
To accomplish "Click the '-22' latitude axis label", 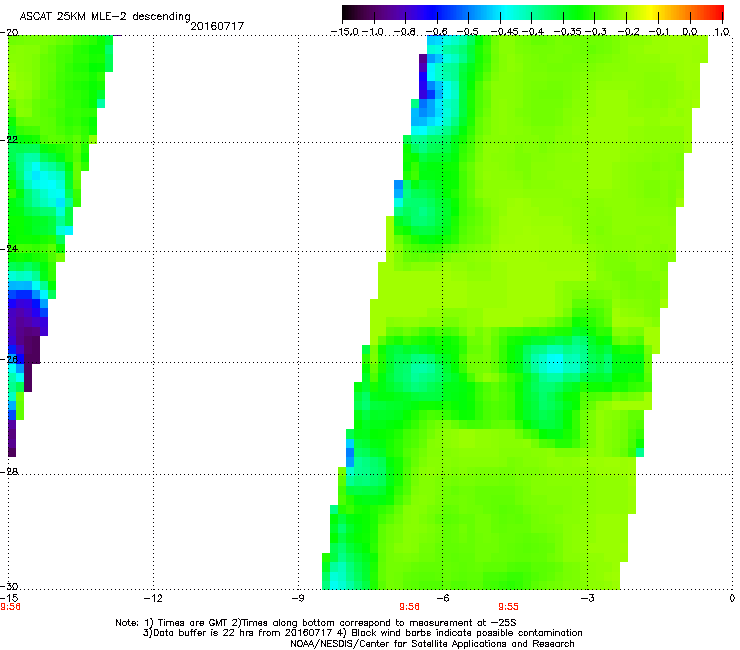I will point(9,140).
